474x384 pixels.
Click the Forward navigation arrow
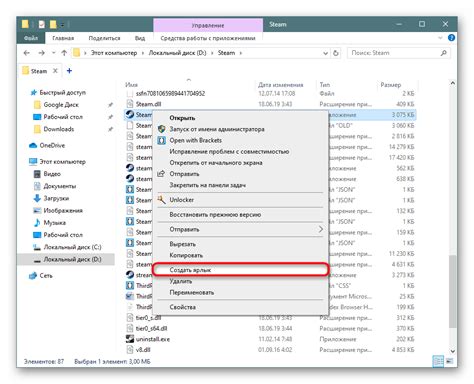pyautogui.click(x=41, y=53)
